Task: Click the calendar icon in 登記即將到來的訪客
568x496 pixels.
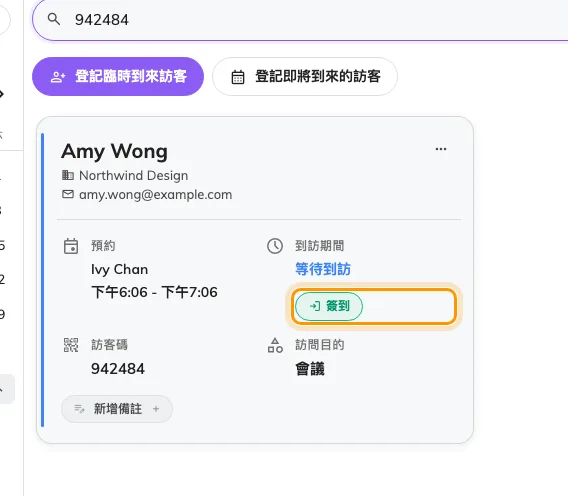Action: tap(238, 77)
